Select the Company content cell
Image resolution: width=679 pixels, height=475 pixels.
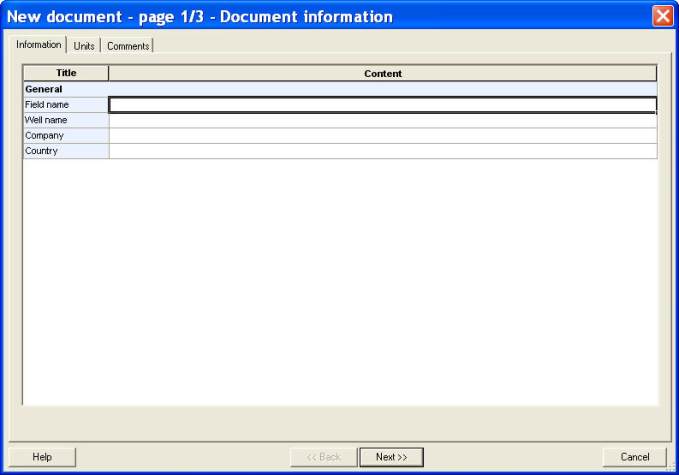click(x=382, y=136)
